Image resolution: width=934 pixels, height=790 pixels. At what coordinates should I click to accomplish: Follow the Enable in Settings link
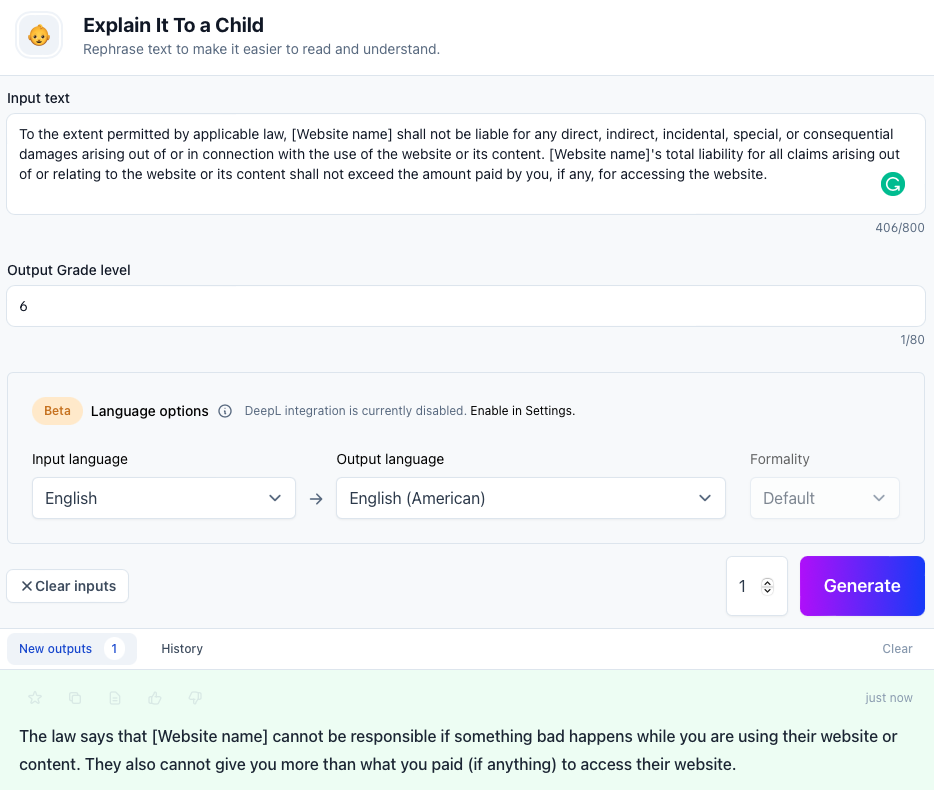[x=522, y=411]
